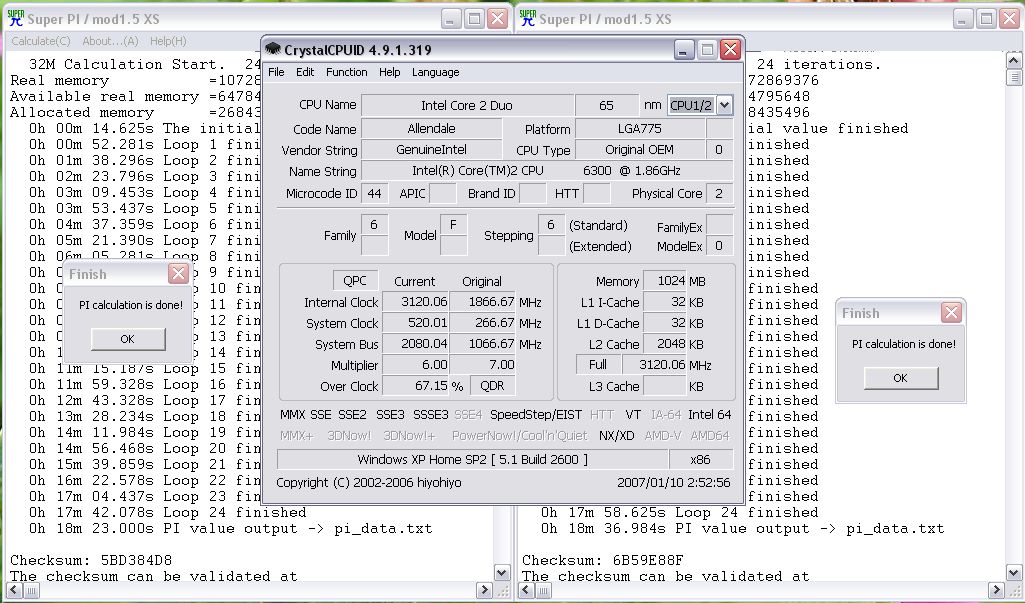Screen dimensions: 1025x603
Task: Open the Edit menu in CrystalCPUID
Action: pyautogui.click(x=305, y=72)
